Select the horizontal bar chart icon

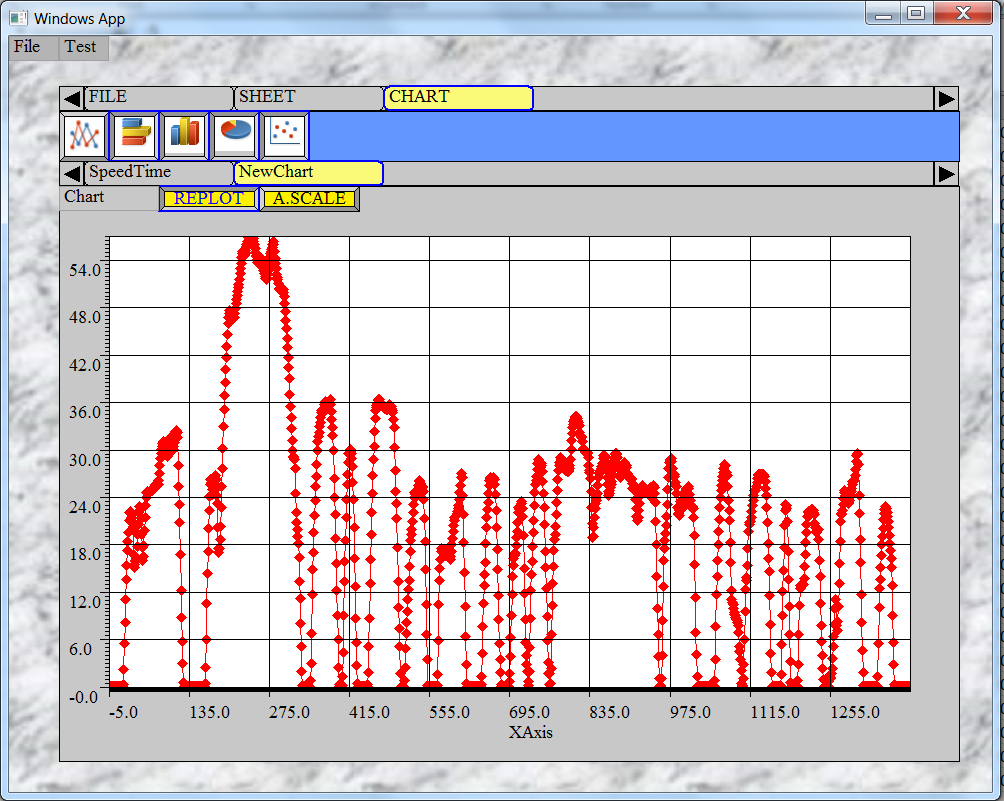tap(134, 135)
